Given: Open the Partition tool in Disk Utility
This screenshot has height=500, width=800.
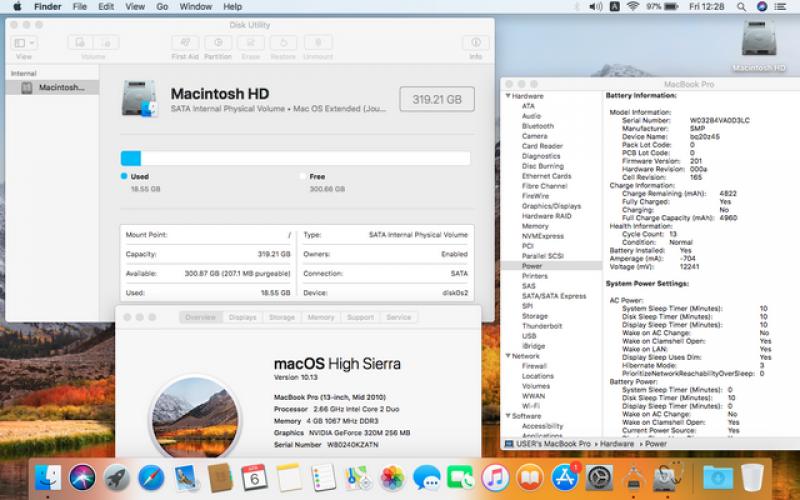Looking at the screenshot, I should (218, 43).
